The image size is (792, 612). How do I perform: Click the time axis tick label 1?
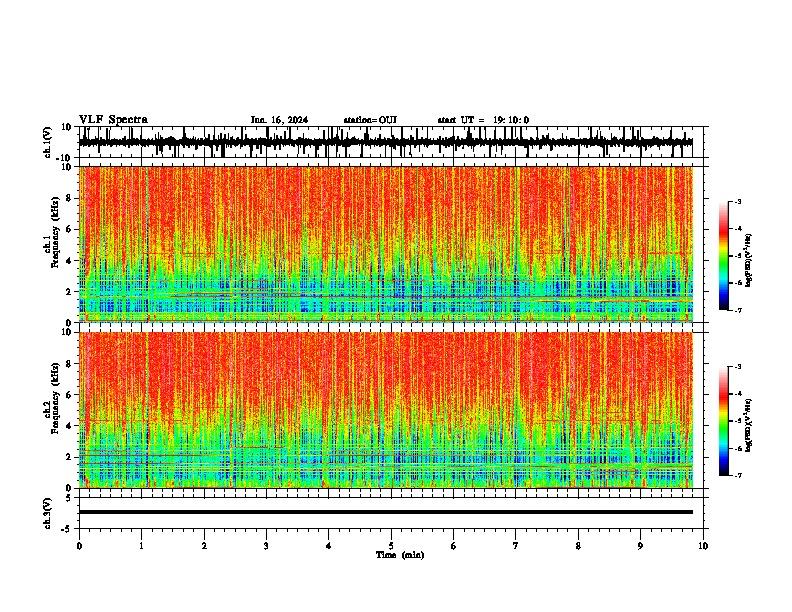pos(141,546)
